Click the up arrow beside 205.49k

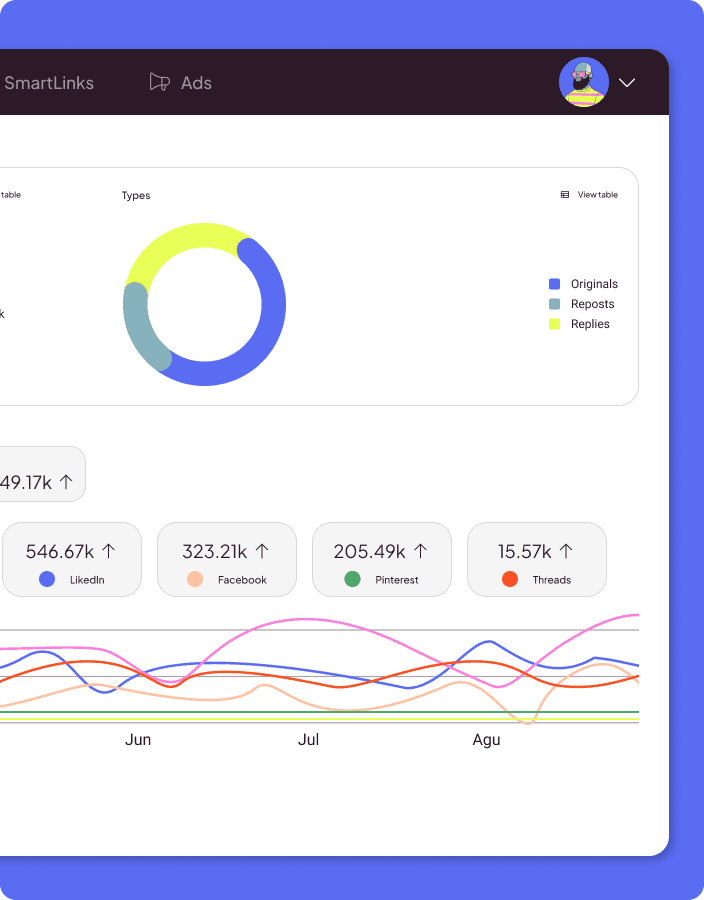point(420,551)
